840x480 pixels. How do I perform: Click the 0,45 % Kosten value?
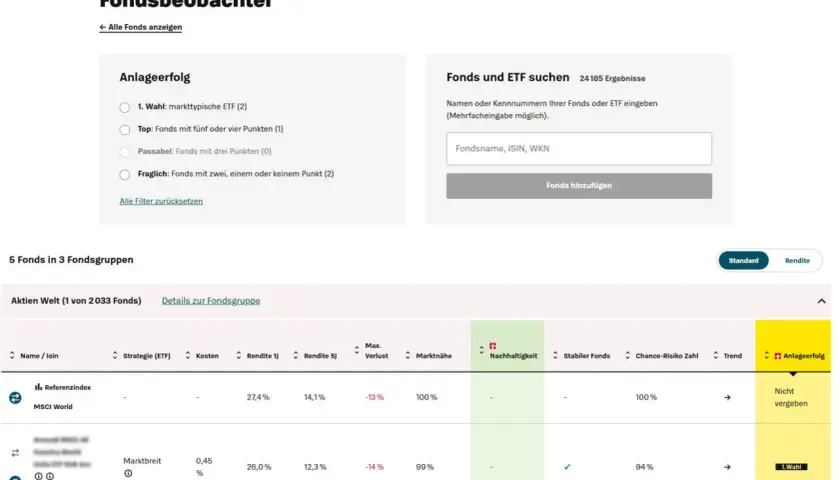[204, 467]
